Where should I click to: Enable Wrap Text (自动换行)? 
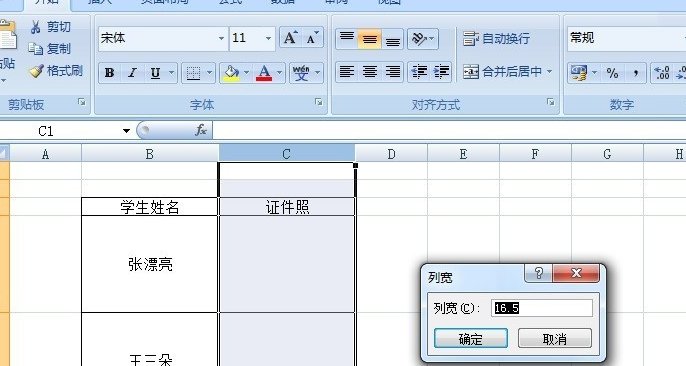pyautogui.click(x=496, y=38)
